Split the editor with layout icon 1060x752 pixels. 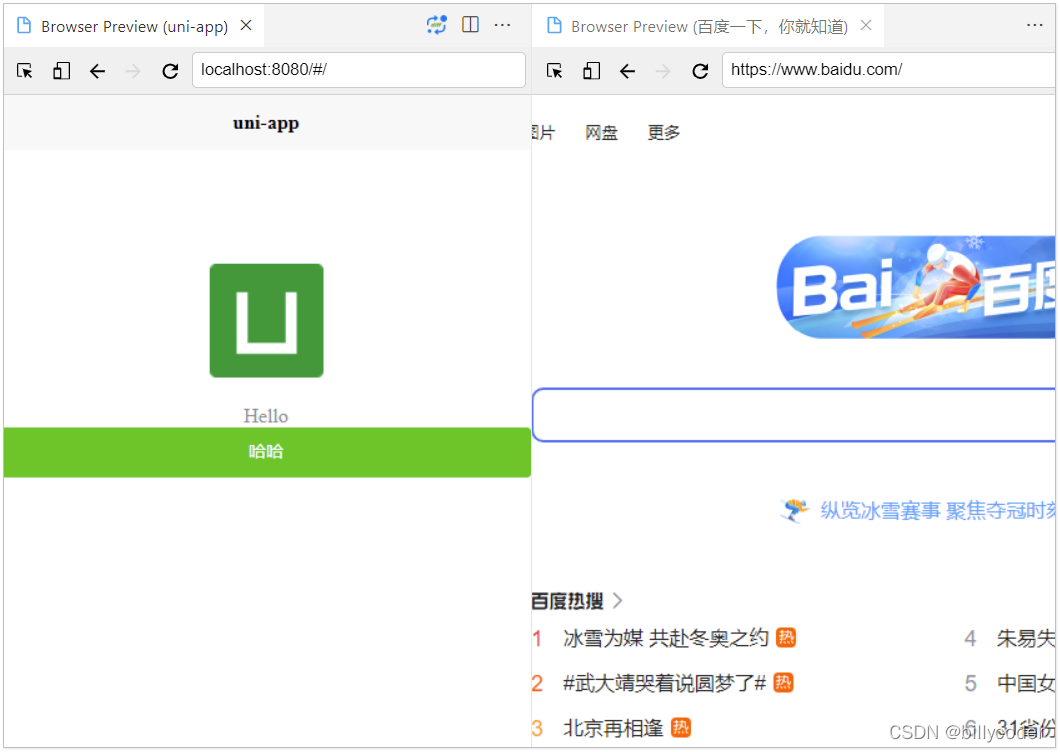(x=471, y=25)
